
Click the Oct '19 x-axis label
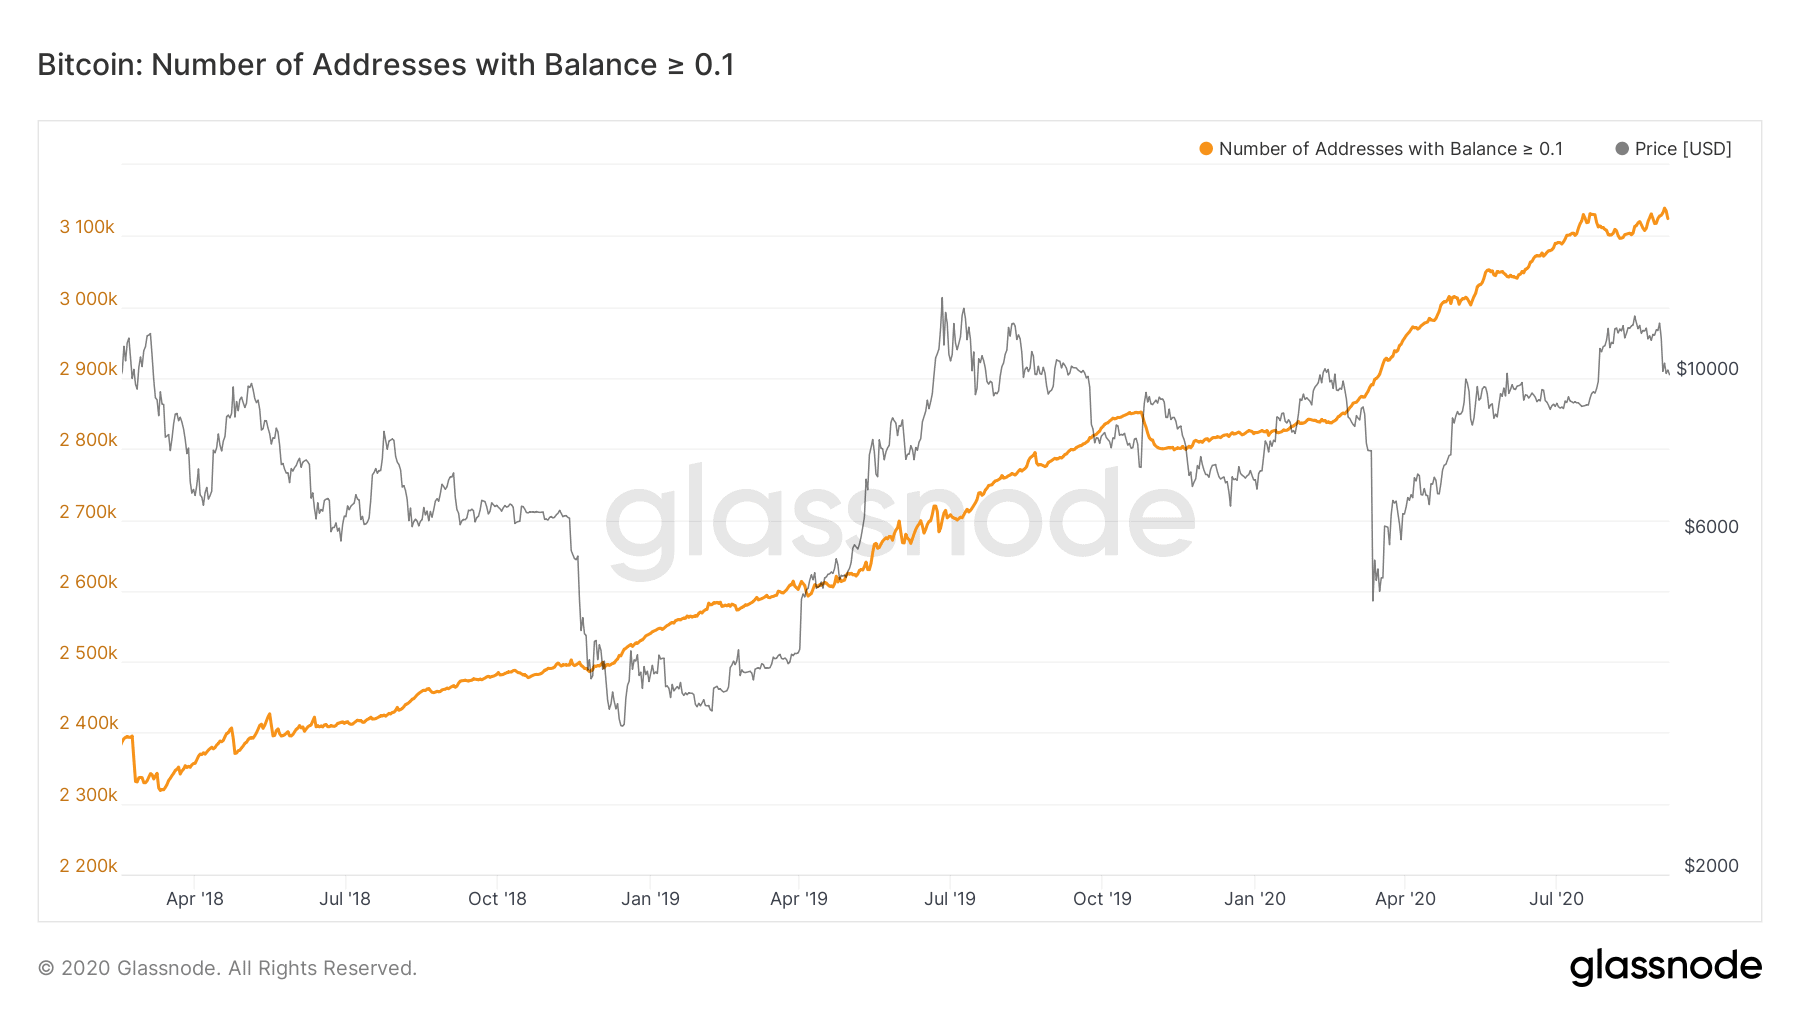(x=1102, y=899)
